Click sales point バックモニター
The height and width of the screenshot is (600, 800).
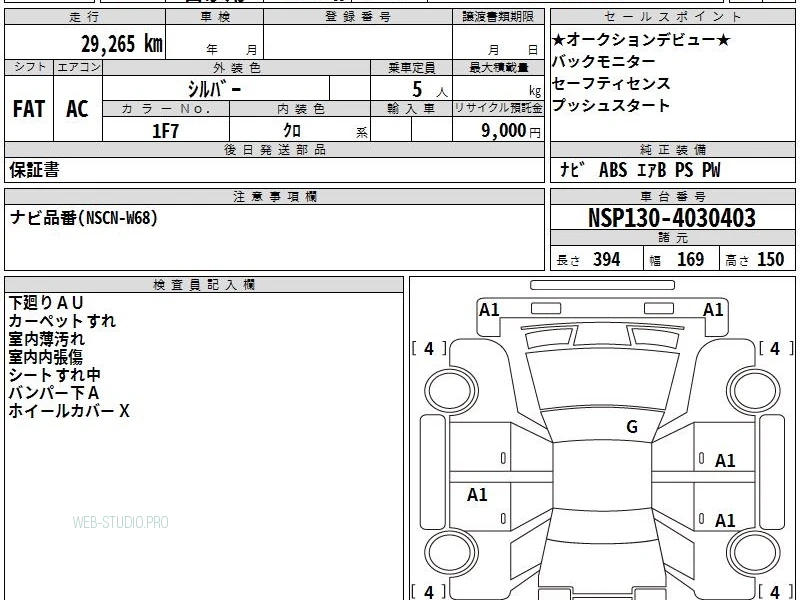point(604,61)
